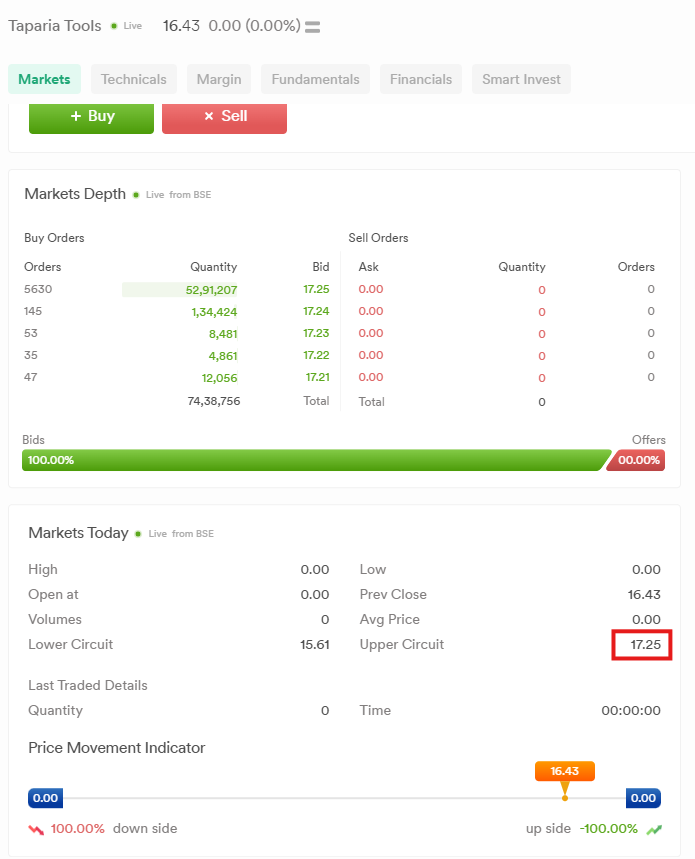Click the Bid column header

coord(321,267)
